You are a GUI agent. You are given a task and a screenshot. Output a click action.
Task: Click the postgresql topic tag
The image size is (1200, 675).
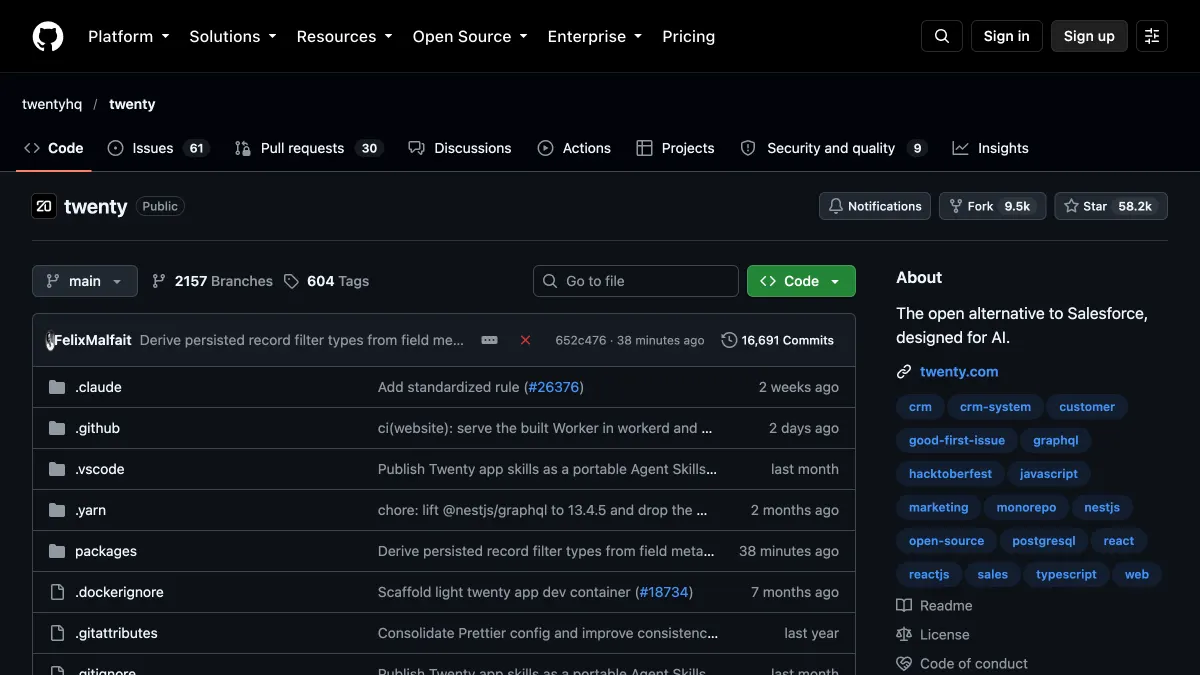click(1043, 541)
